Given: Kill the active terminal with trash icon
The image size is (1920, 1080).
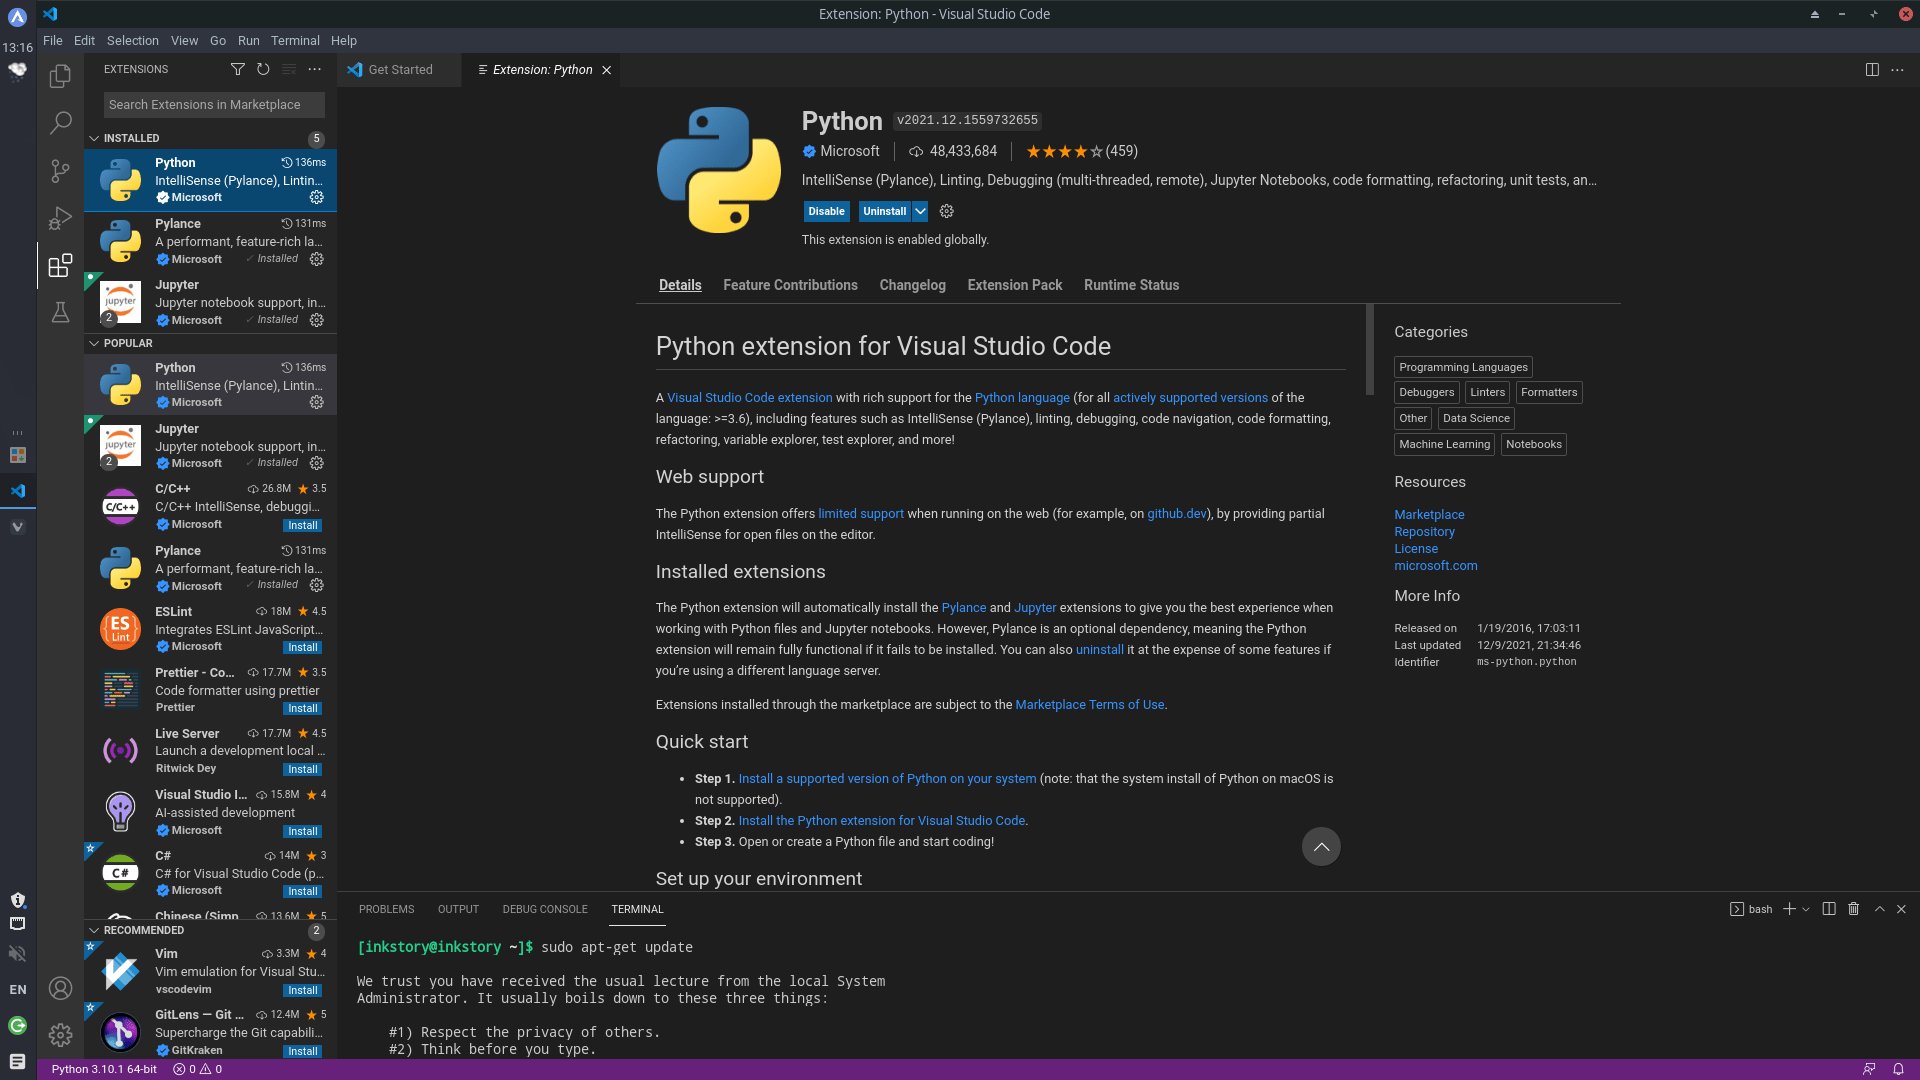Looking at the screenshot, I should coord(1853,909).
